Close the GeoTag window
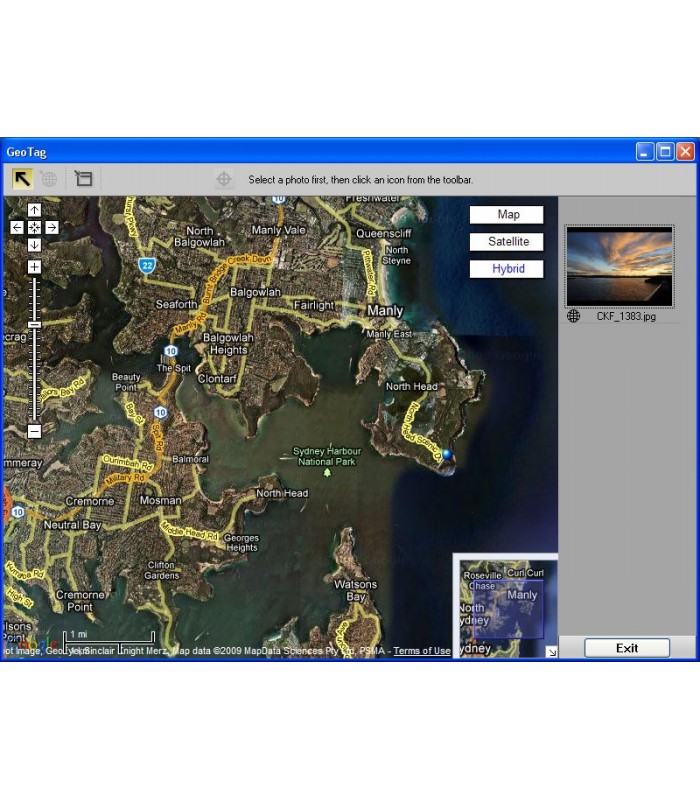Screen dimensions: 700x800 click(686, 152)
